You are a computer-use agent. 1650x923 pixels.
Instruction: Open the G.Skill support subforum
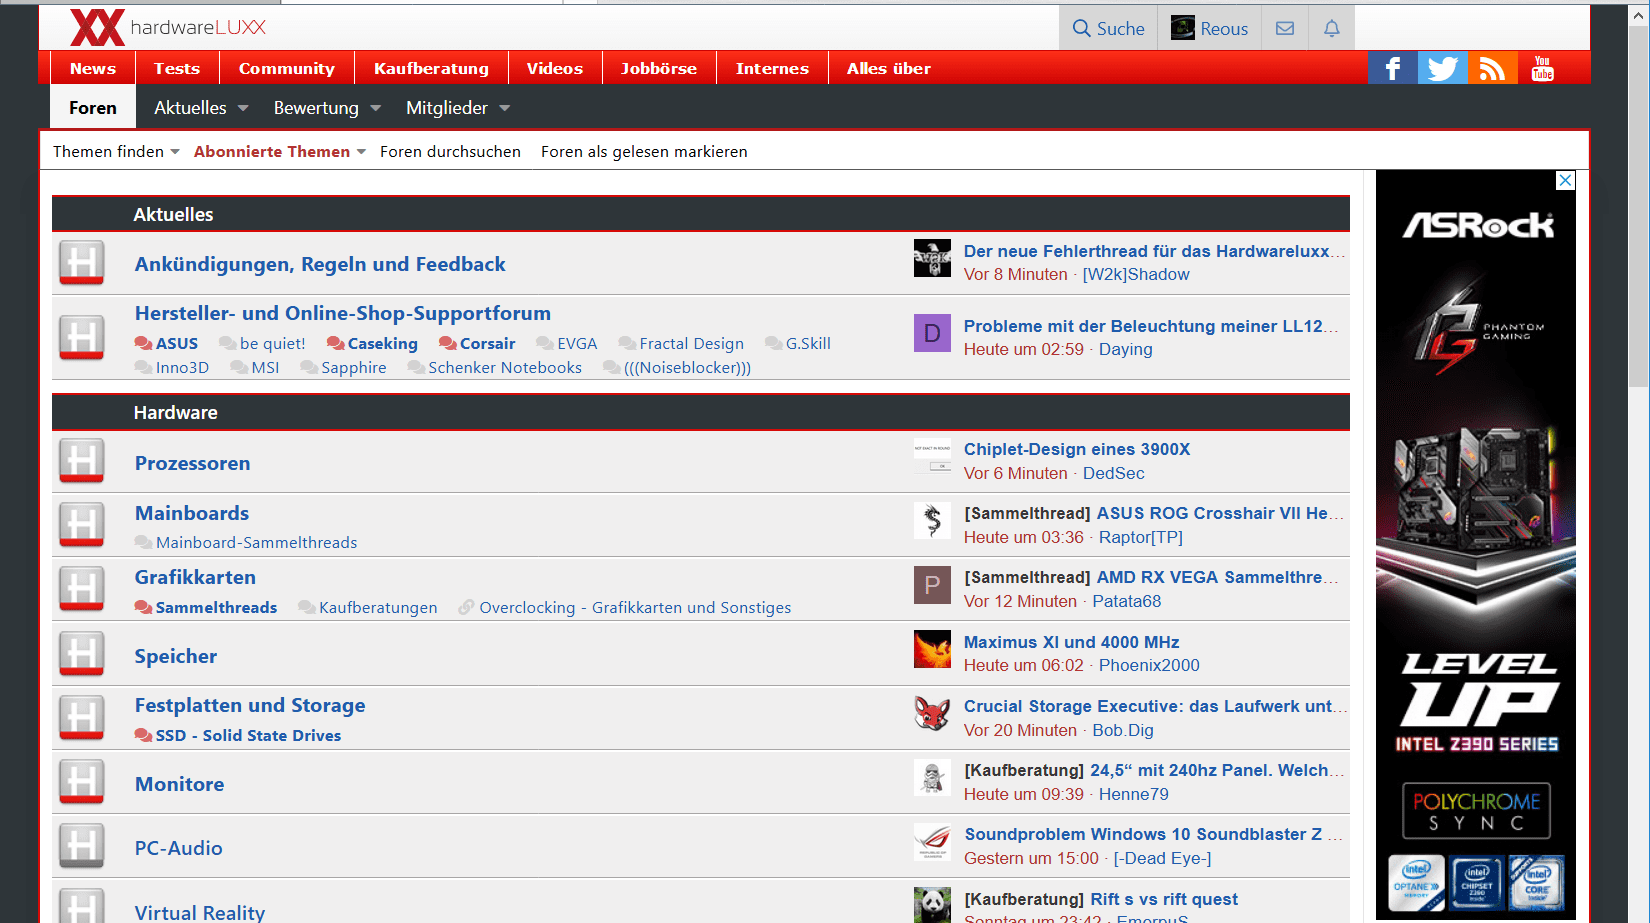click(x=808, y=343)
